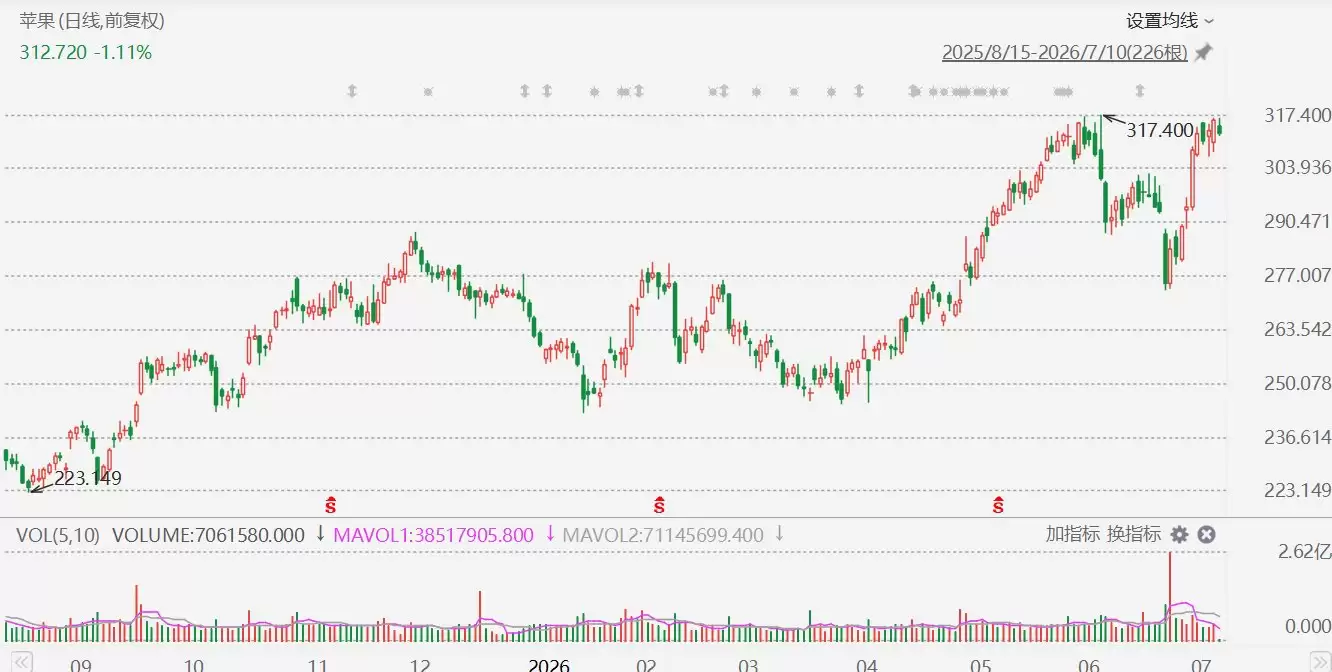This screenshot has width=1332, height=672.
Task: Click the double left arrow scroll icon
Action: 22,661
